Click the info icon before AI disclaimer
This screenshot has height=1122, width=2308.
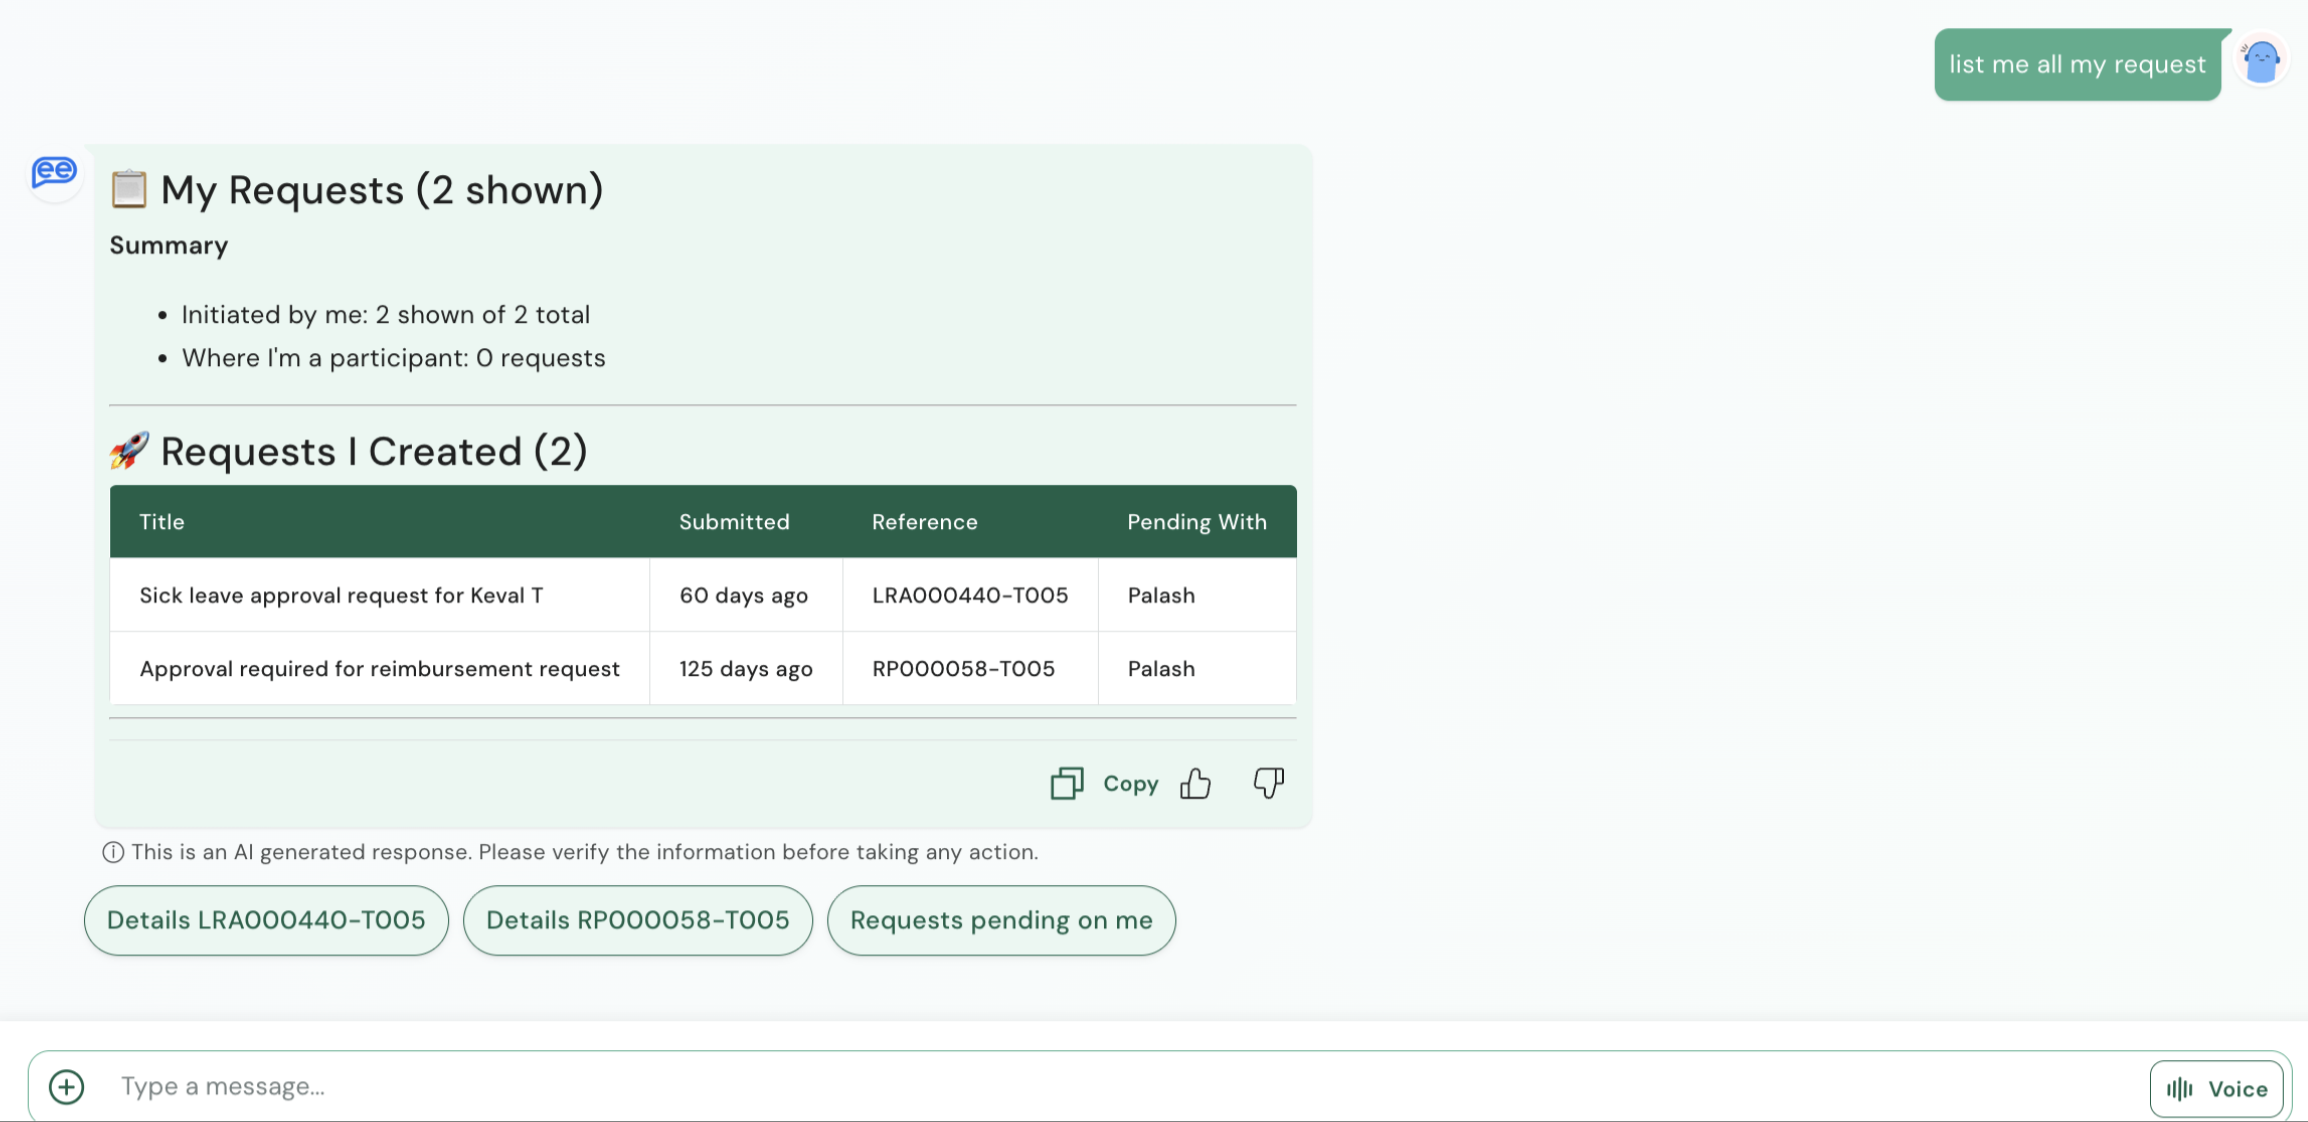pyautogui.click(x=113, y=852)
